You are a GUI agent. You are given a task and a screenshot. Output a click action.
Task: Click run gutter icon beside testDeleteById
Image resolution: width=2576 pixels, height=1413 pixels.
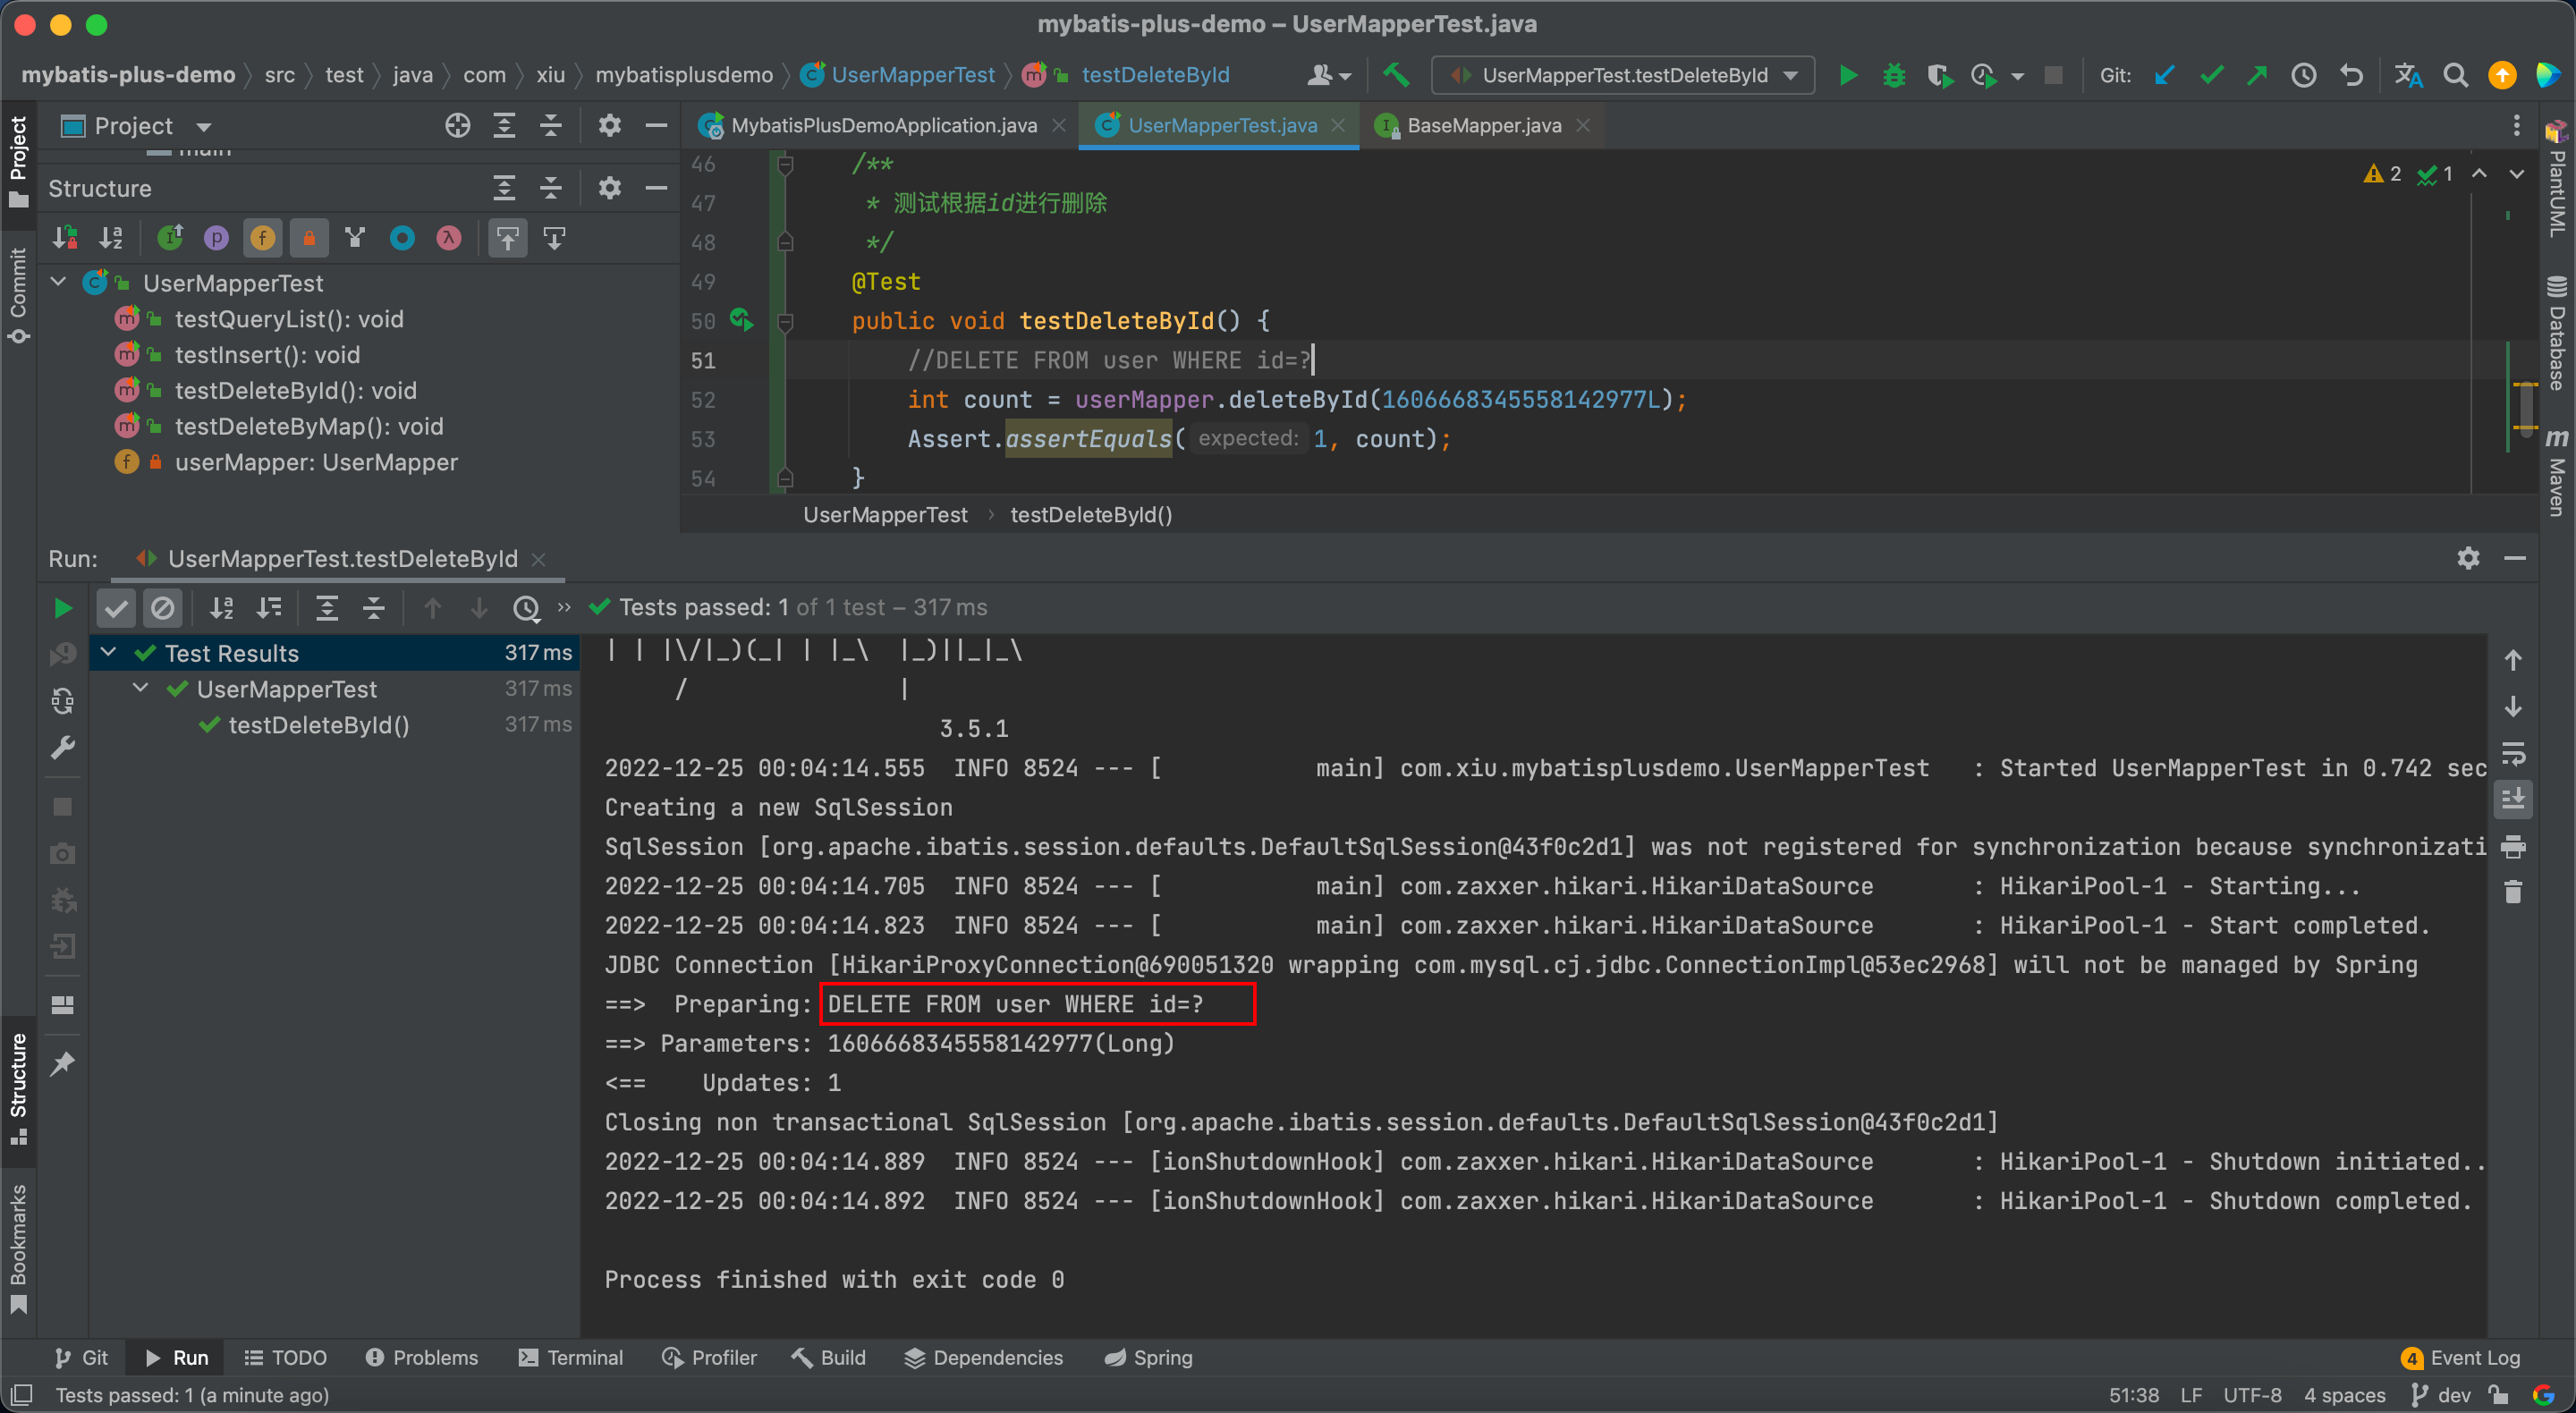[741, 320]
